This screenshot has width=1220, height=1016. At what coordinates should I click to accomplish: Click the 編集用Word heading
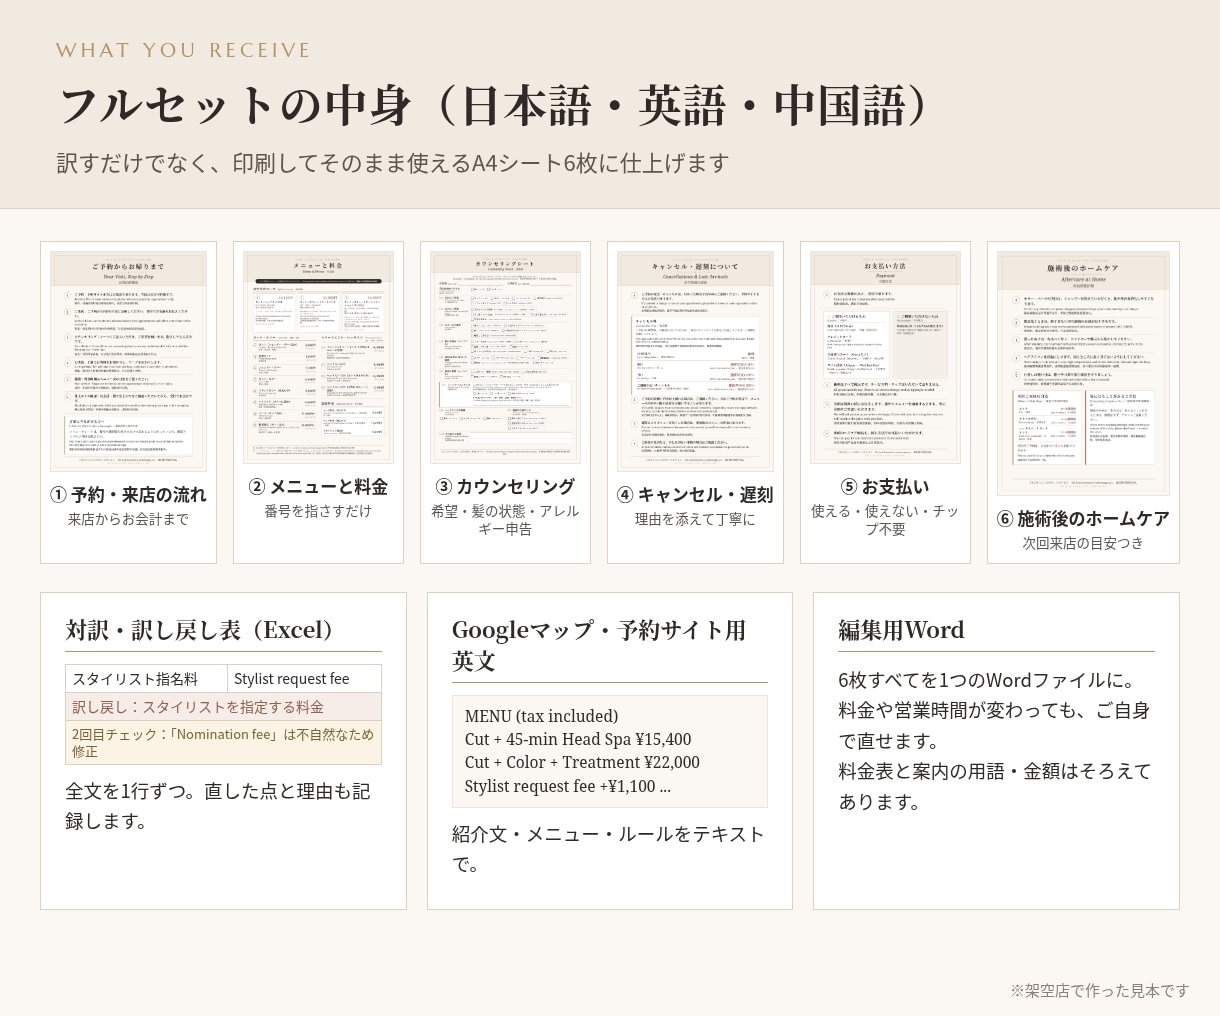901,630
